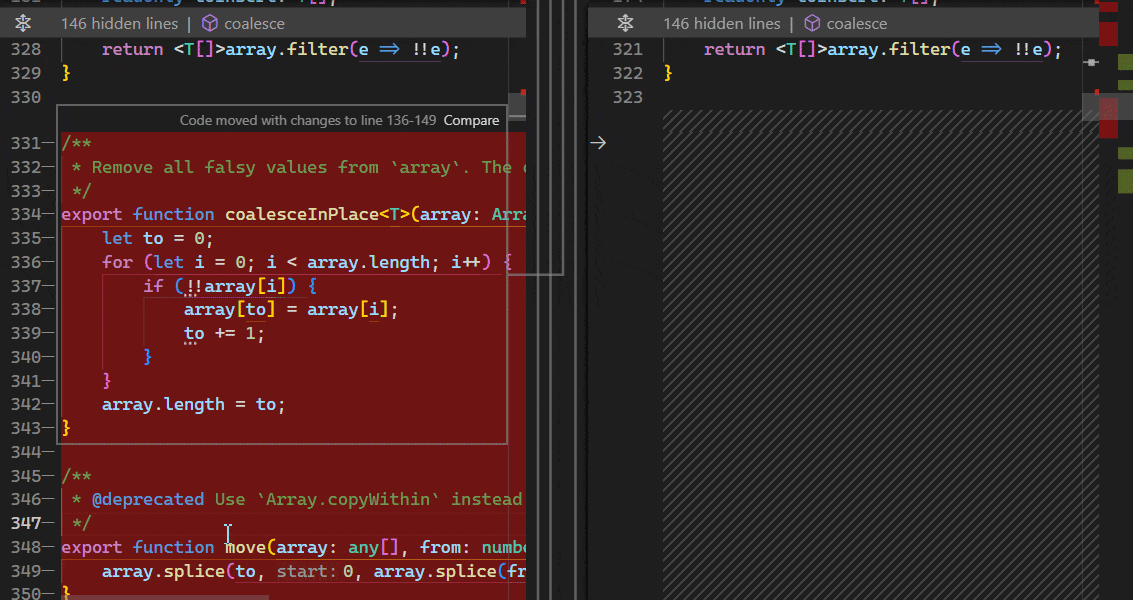Image resolution: width=1133 pixels, height=600 pixels.
Task: Click the Compare link in the moved code banner
Action: click(x=471, y=120)
